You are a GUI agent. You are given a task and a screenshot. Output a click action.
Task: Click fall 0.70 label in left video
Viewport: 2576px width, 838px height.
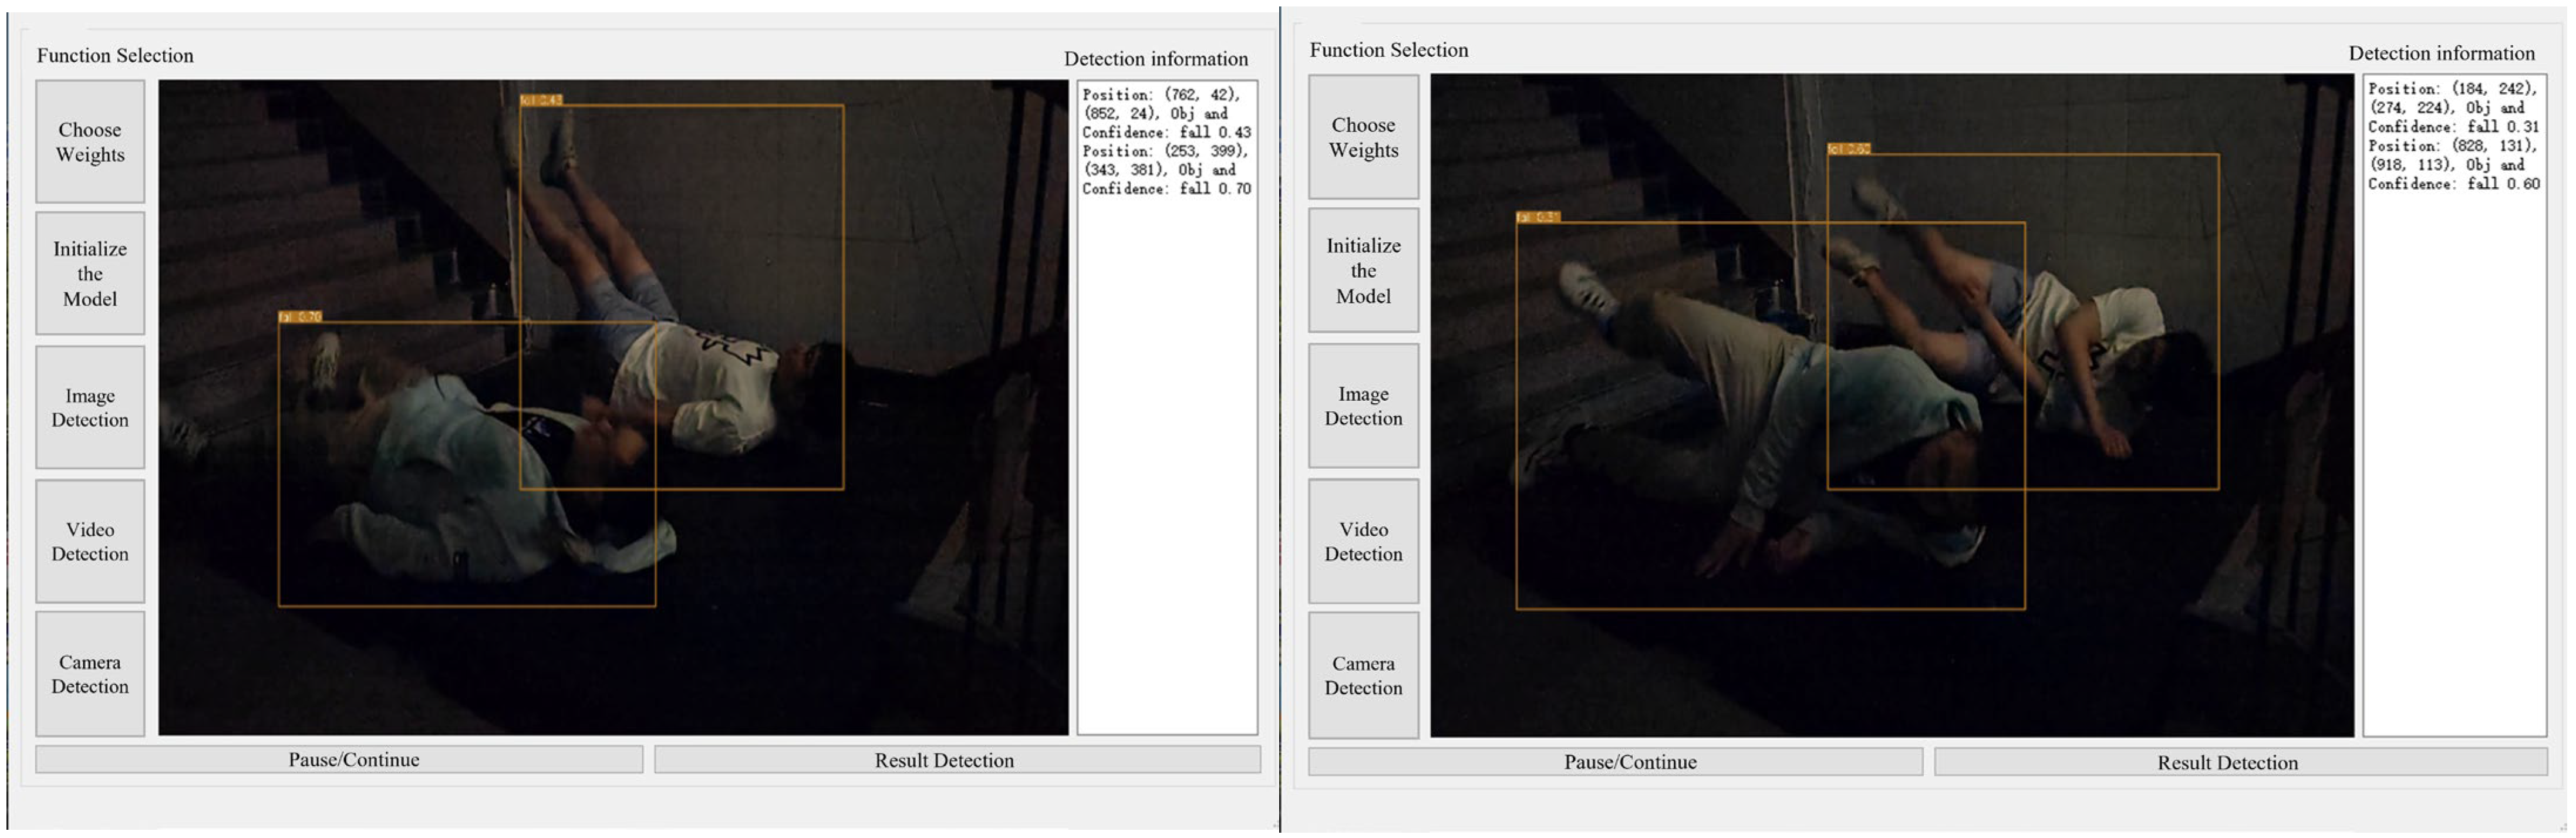300,317
